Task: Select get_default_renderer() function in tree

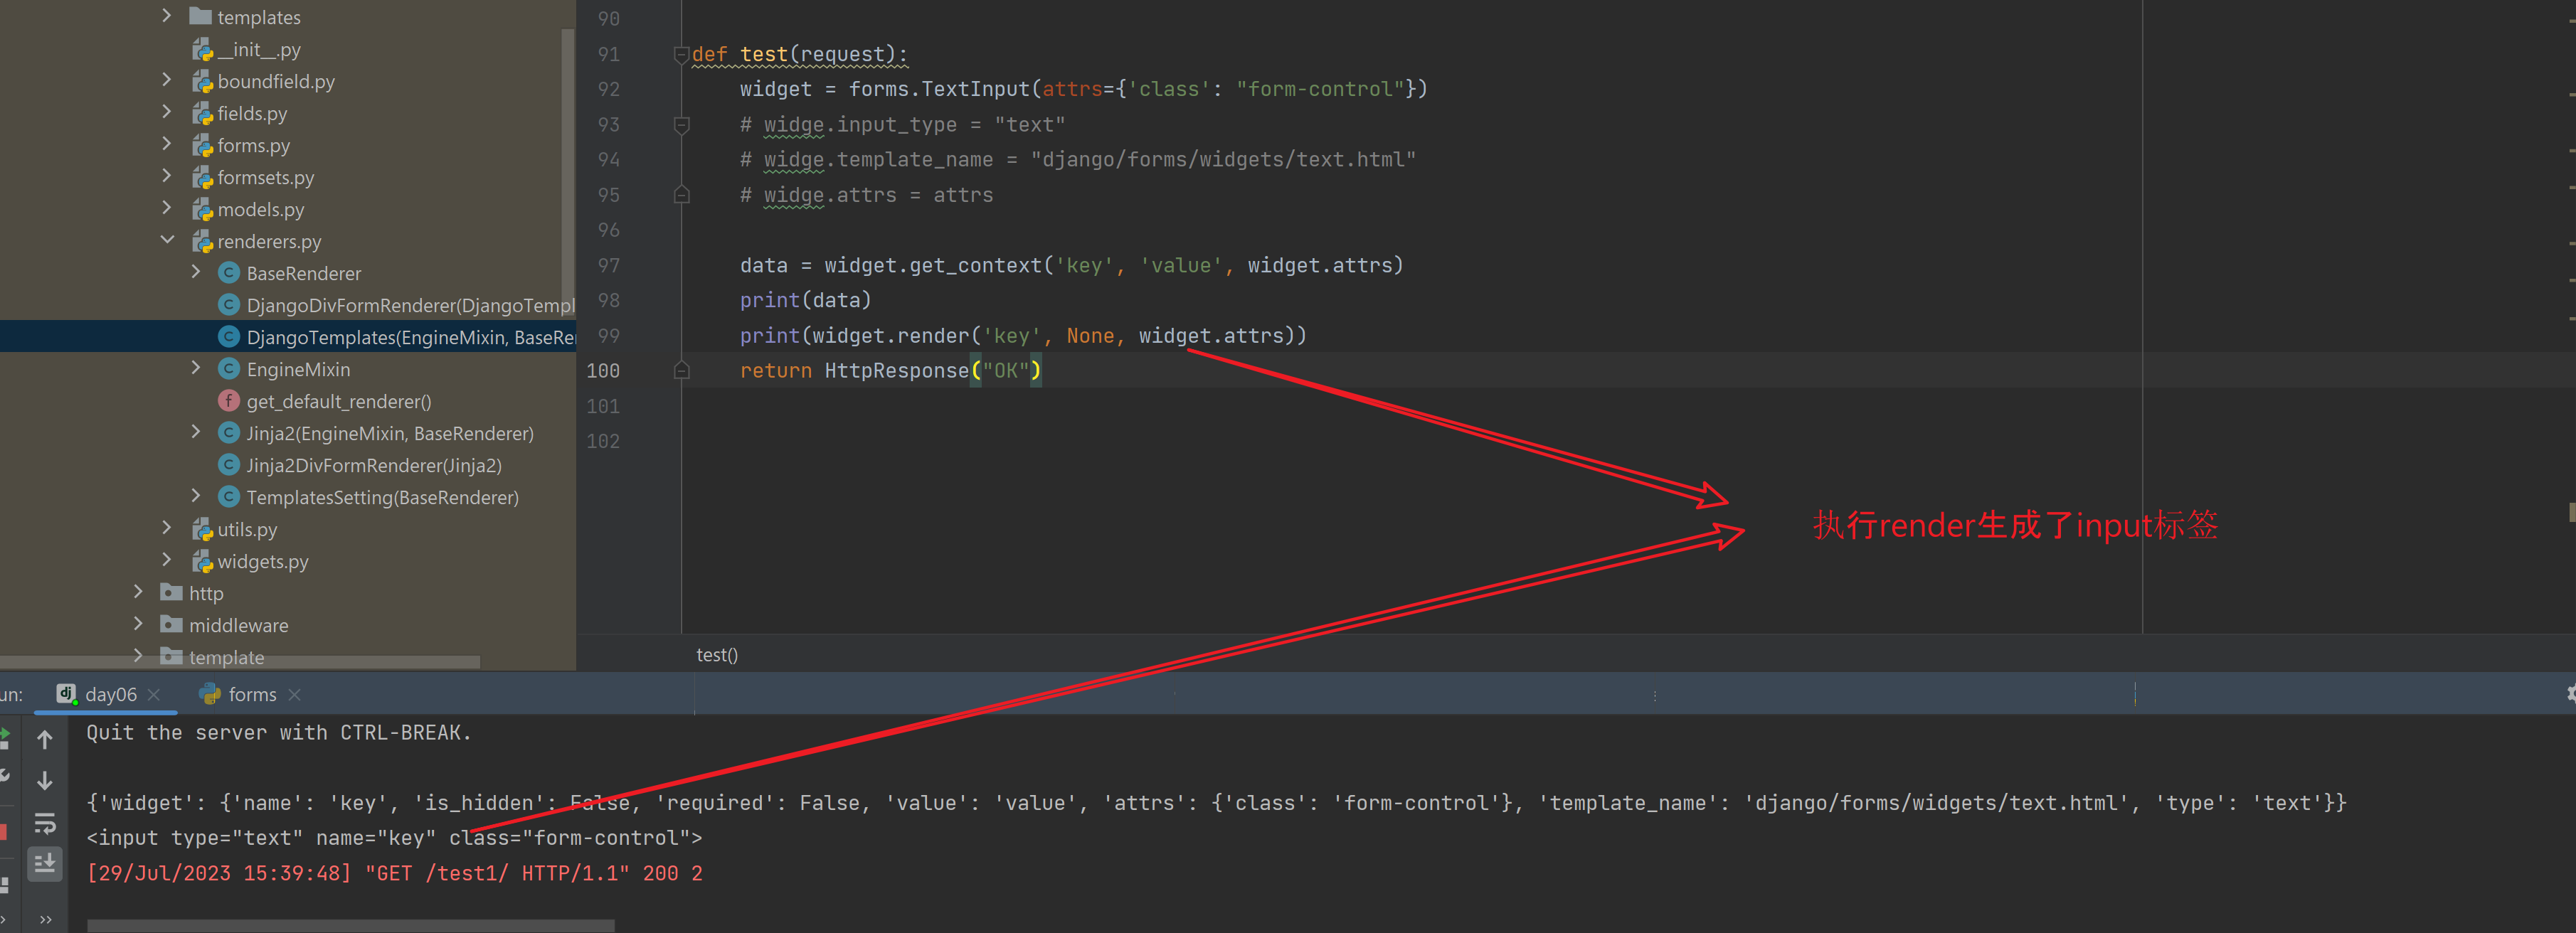Action: [338, 401]
